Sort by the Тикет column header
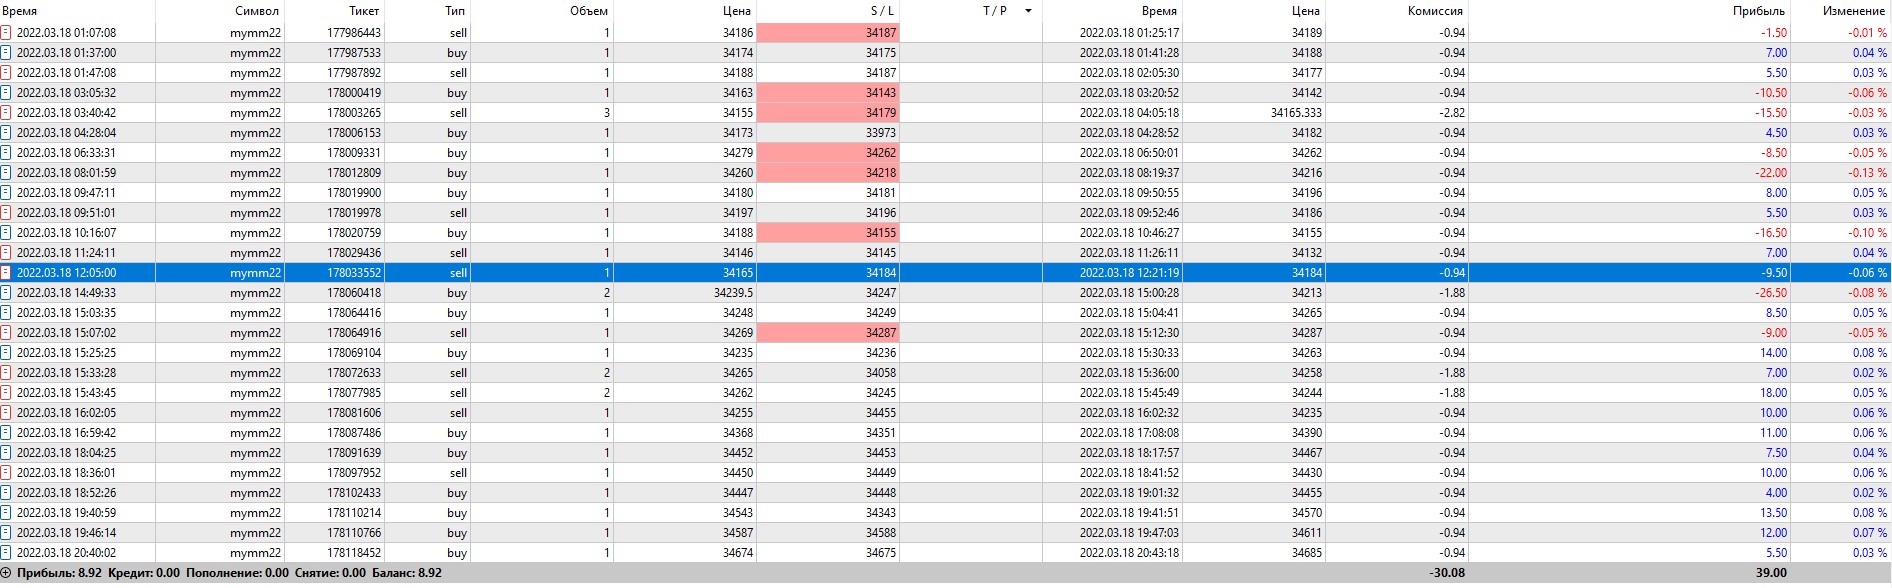Screen dimensions: 1892x588 [x=363, y=11]
